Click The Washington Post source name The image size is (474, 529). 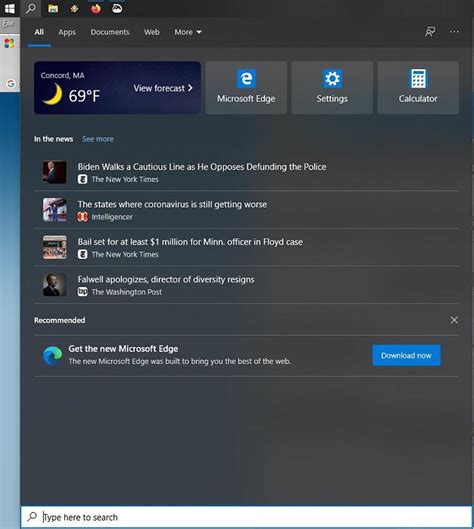(x=127, y=292)
